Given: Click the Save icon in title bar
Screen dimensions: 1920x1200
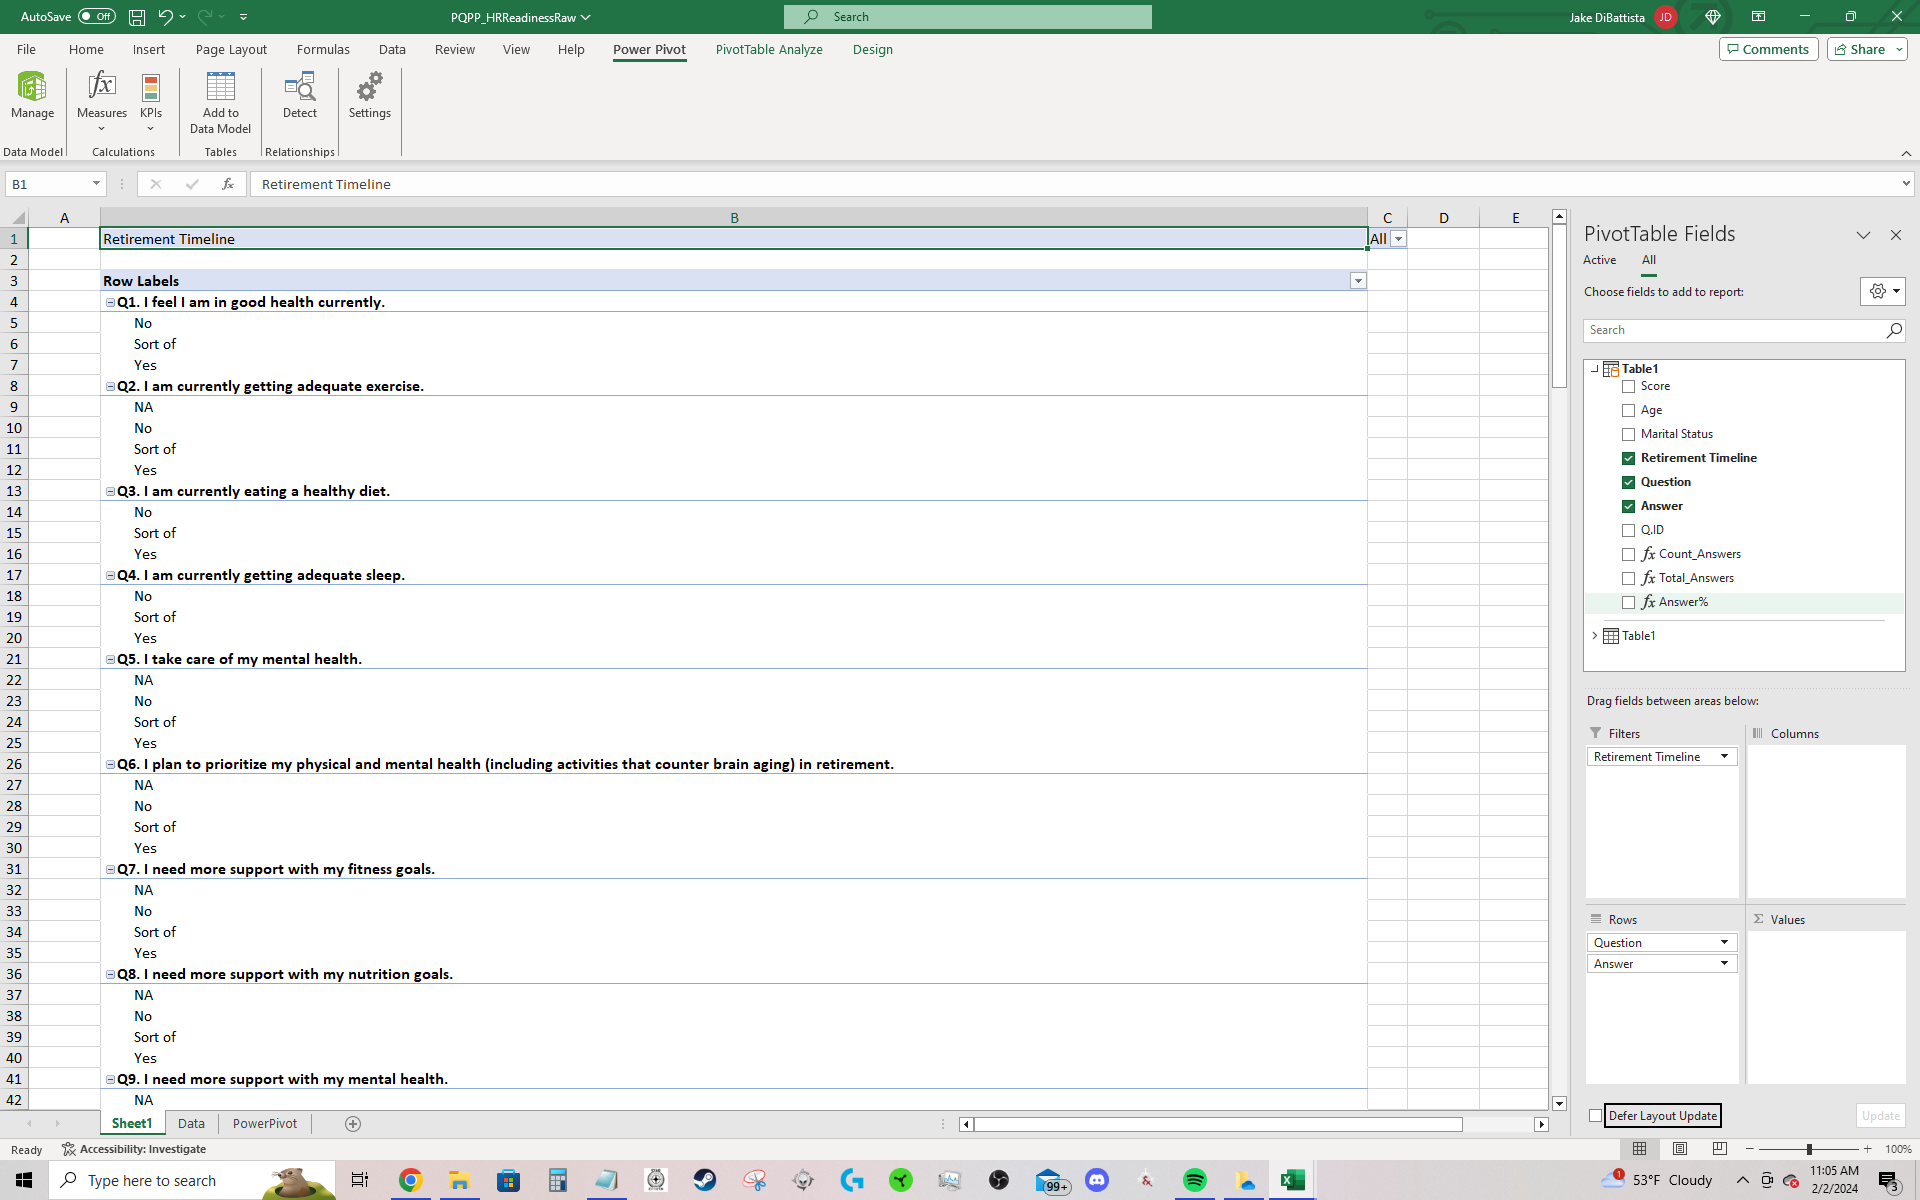Looking at the screenshot, I should point(137,17).
